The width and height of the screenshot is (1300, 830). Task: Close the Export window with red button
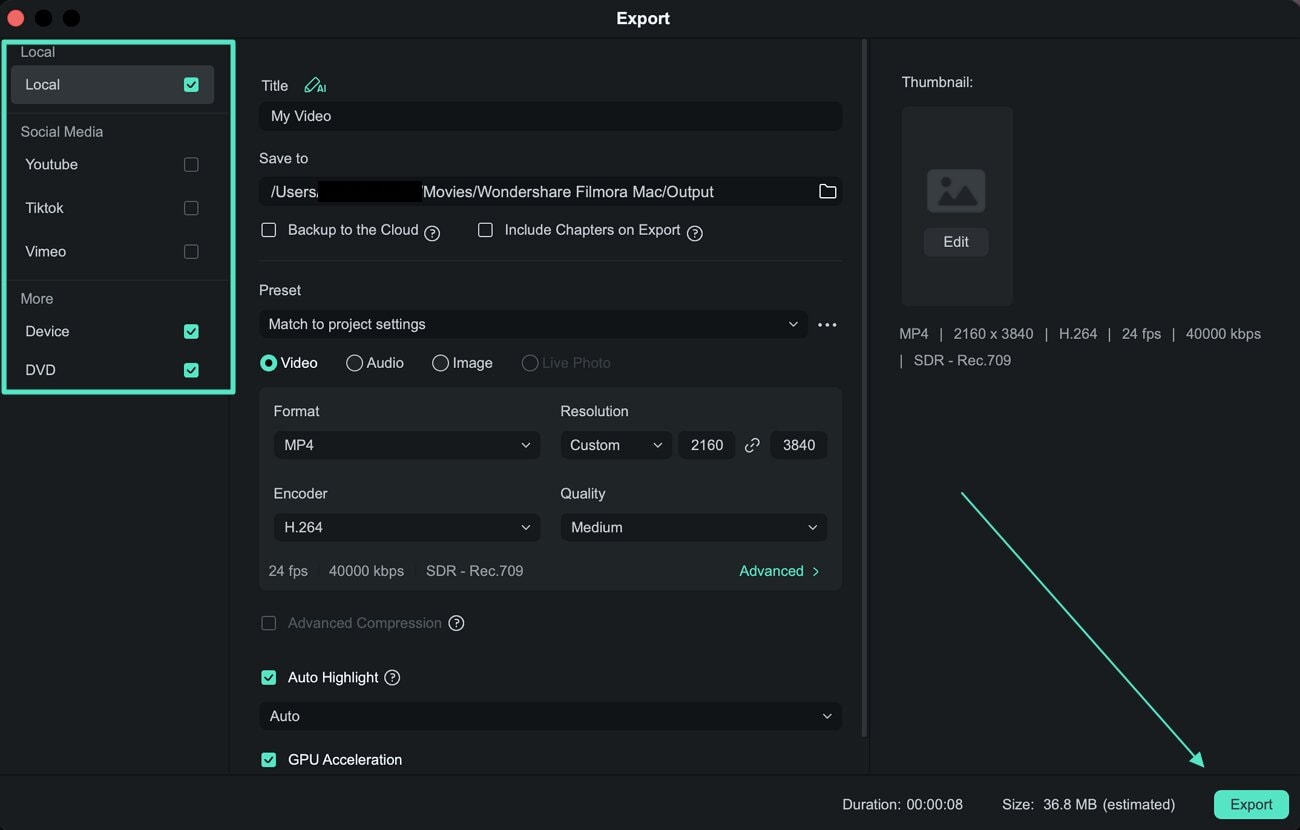15,18
